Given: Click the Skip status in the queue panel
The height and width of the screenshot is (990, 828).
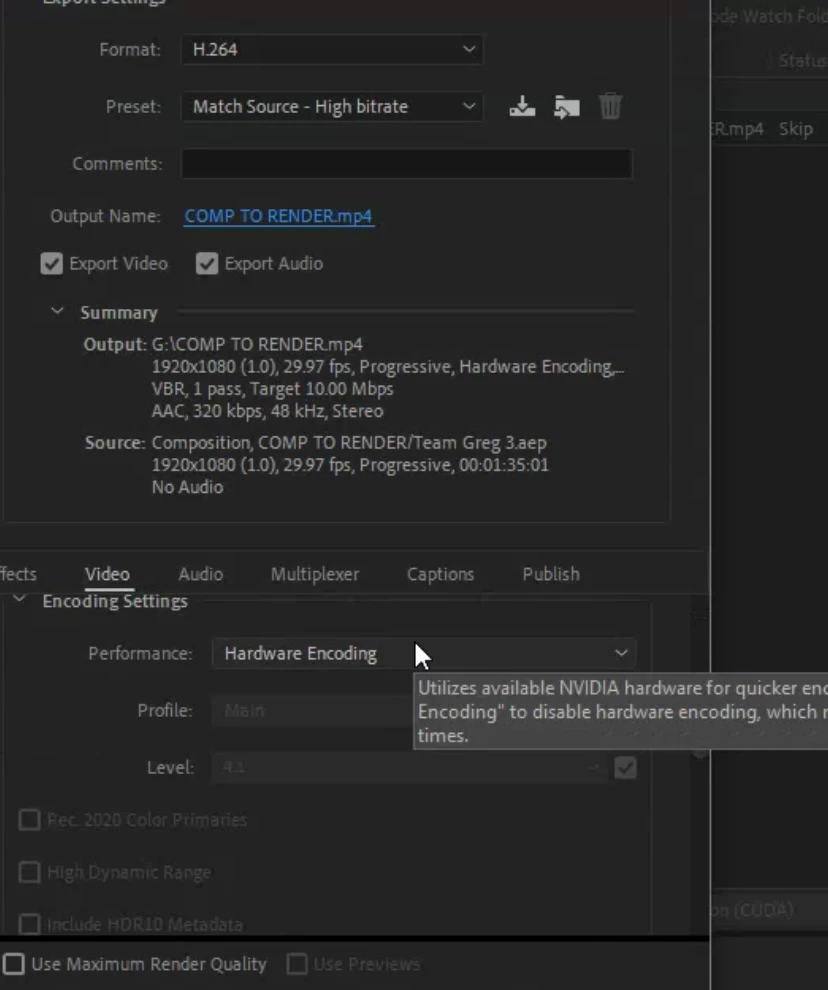Looking at the screenshot, I should pyautogui.click(x=796, y=129).
